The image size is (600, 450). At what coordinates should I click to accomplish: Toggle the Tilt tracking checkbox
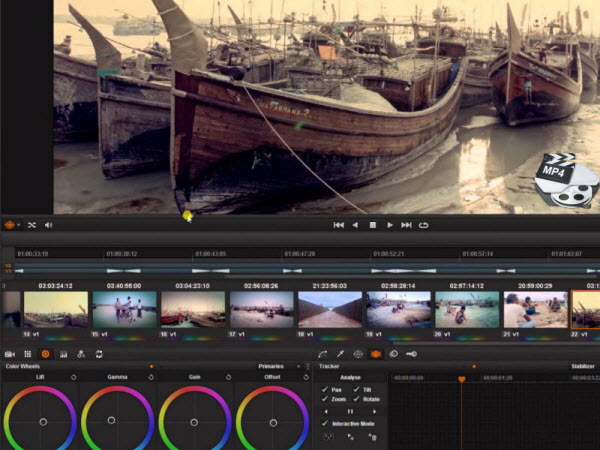[357, 389]
